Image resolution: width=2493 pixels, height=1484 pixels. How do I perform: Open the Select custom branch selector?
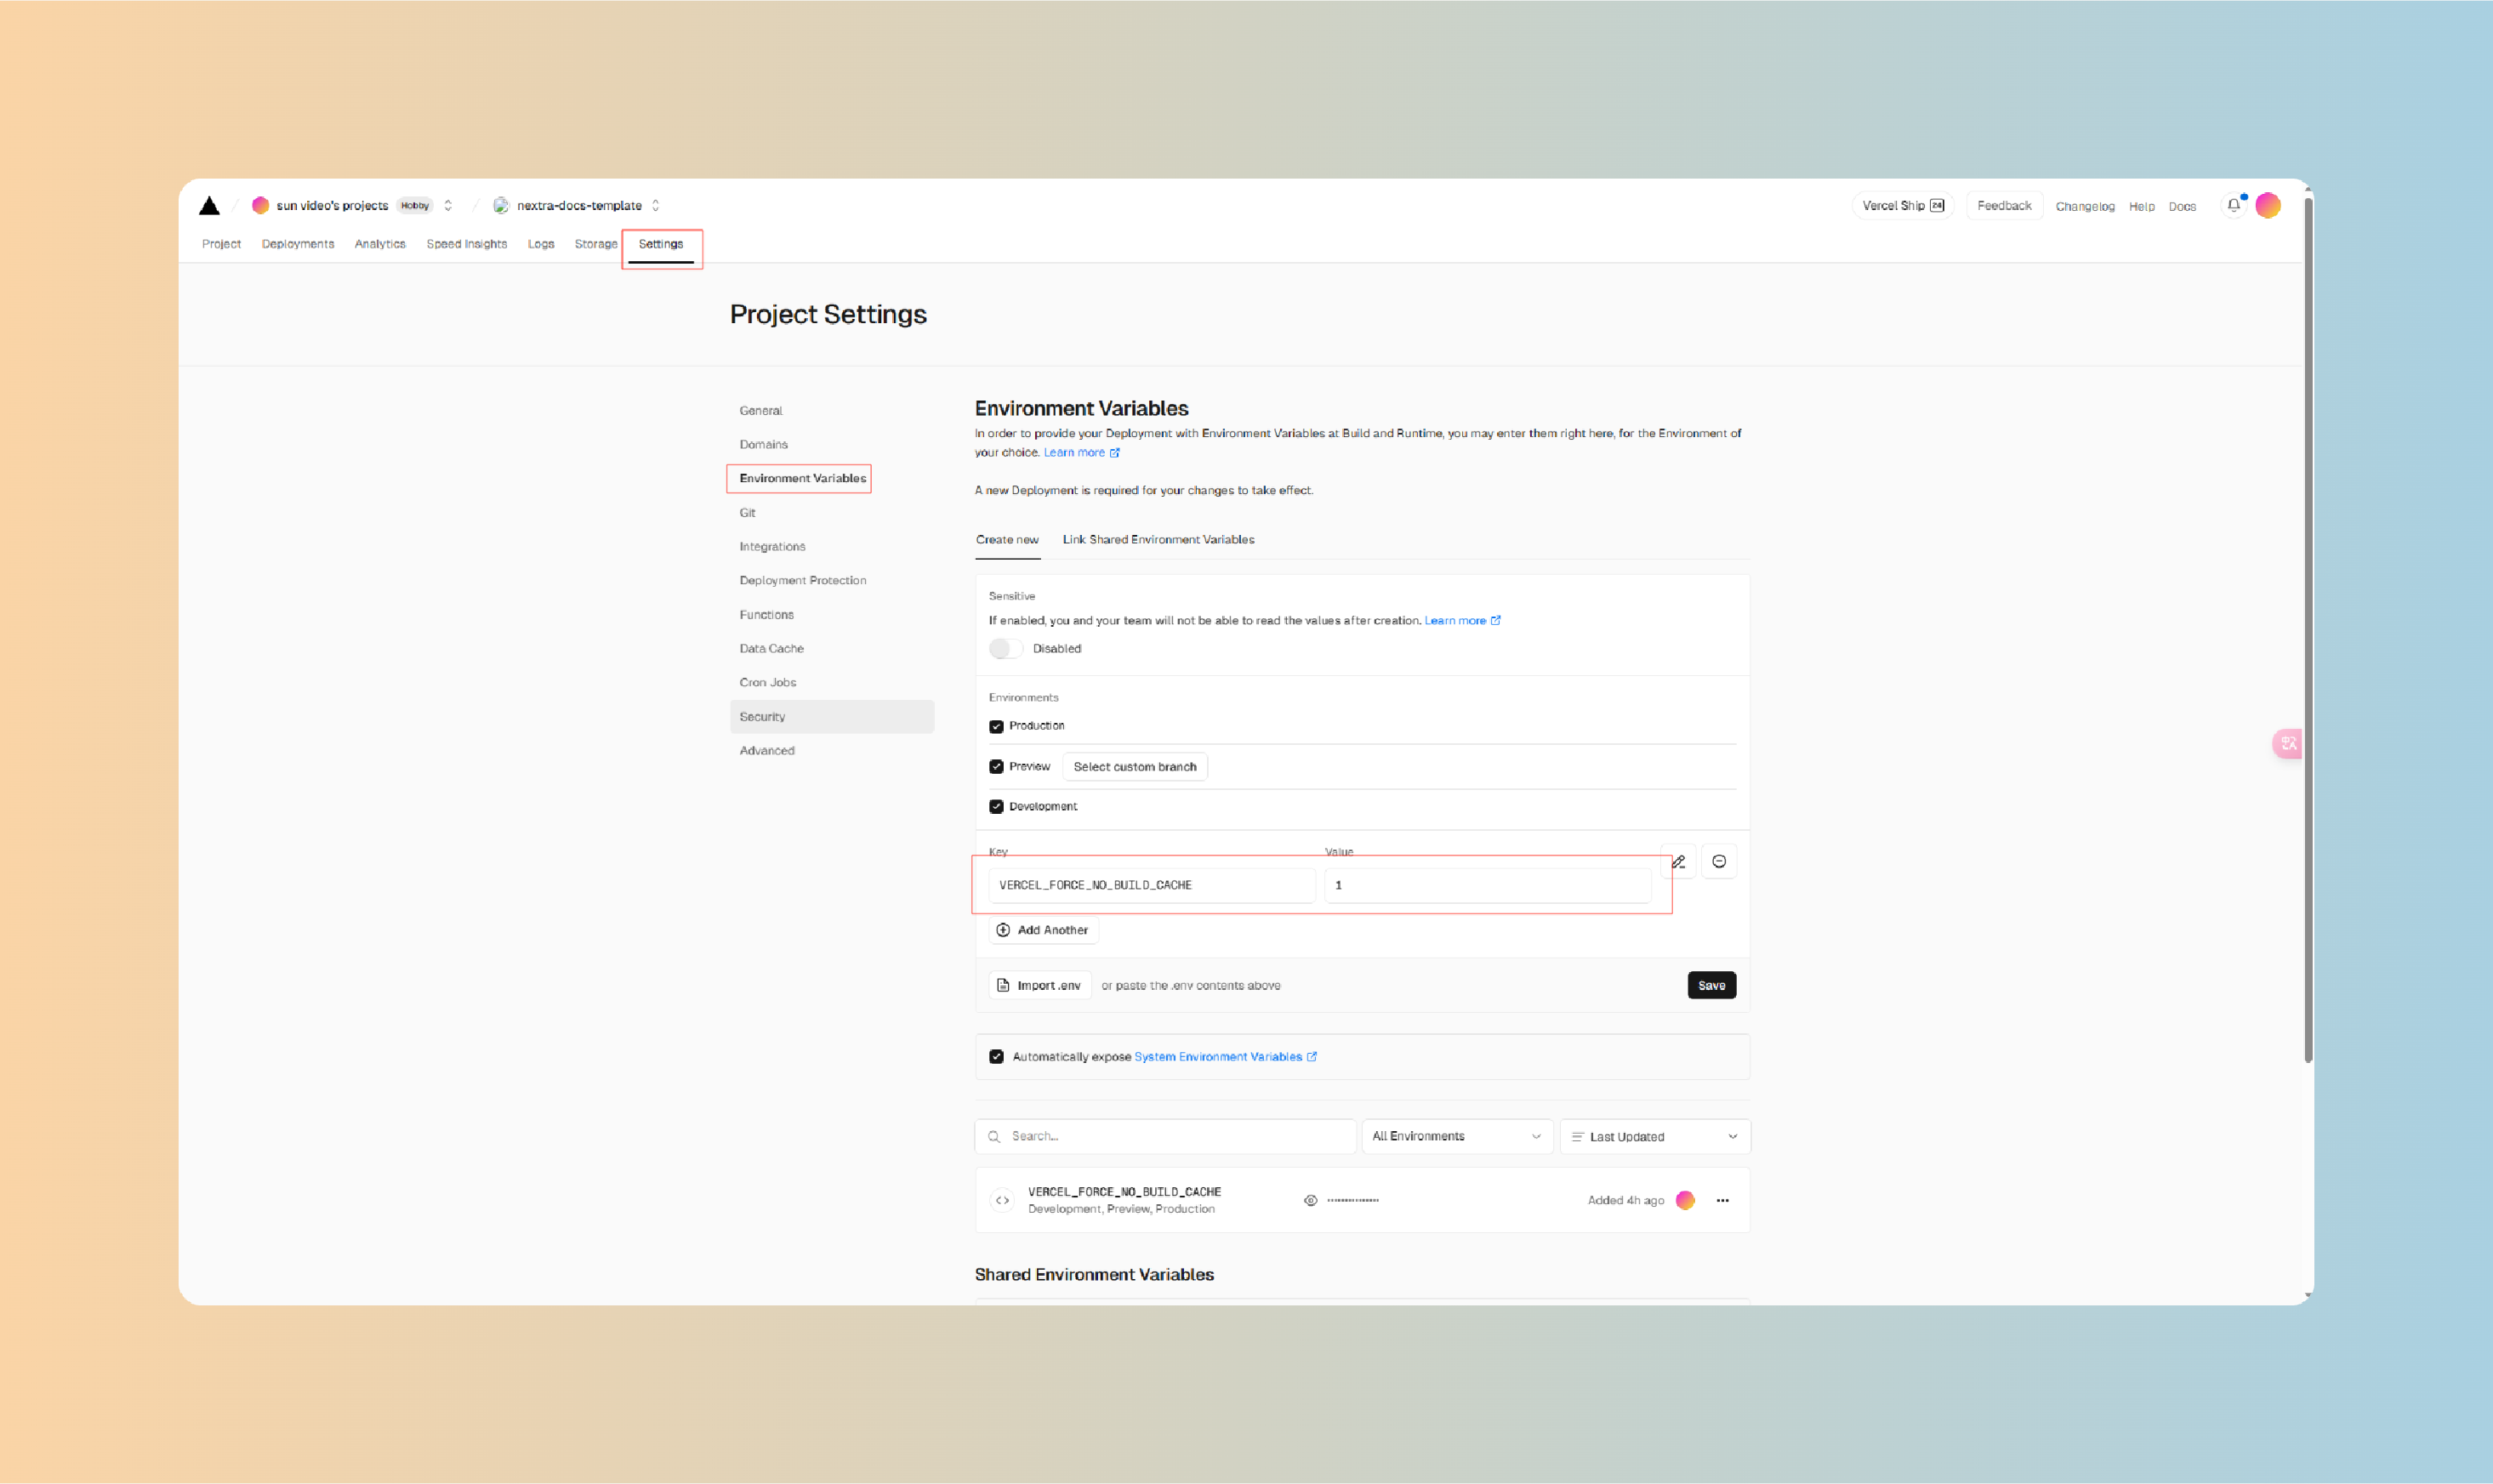click(1135, 767)
